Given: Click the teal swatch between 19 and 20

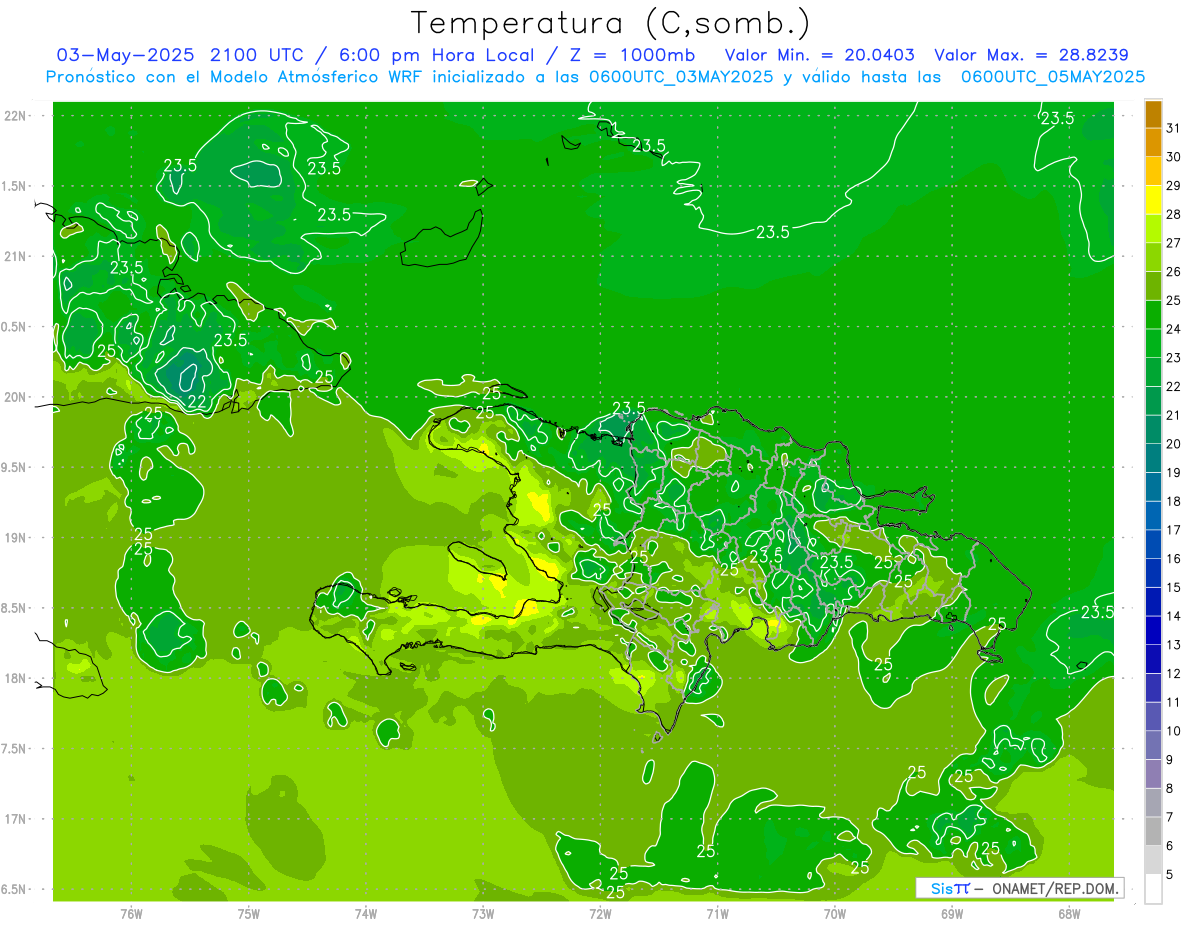Looking at the screenshot, I should pos(1153,458).
